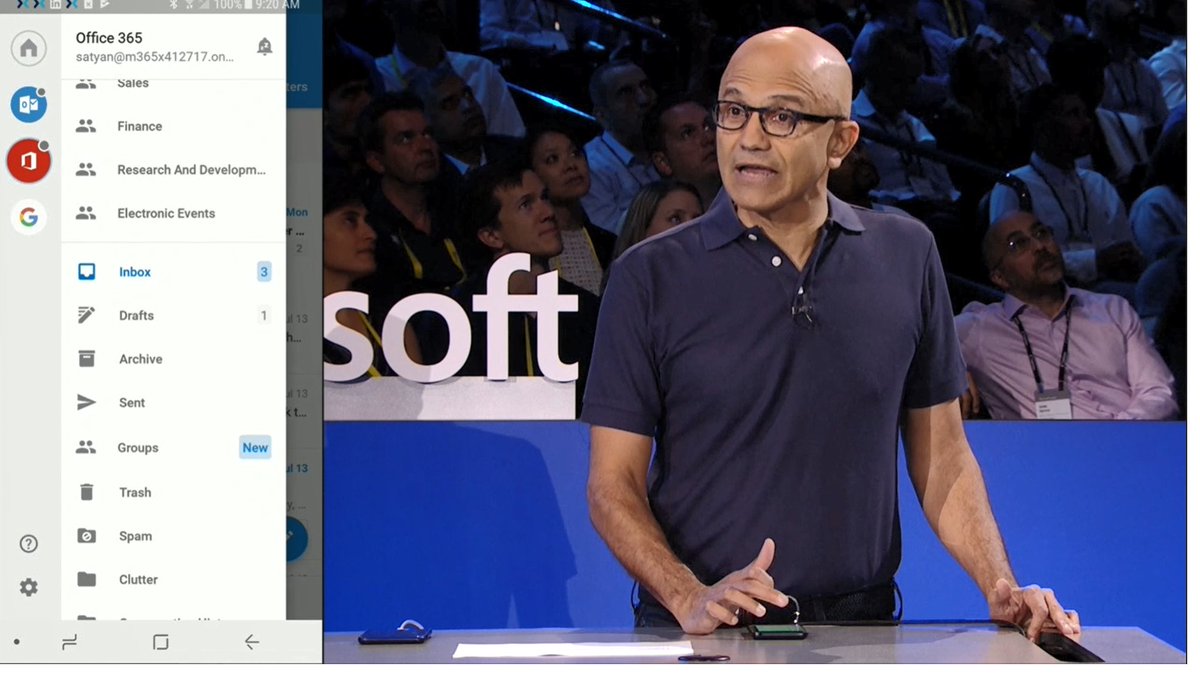This screenshot has height=683, width=1200.
Task: Select the Google account icon
Action: (29, 217)
